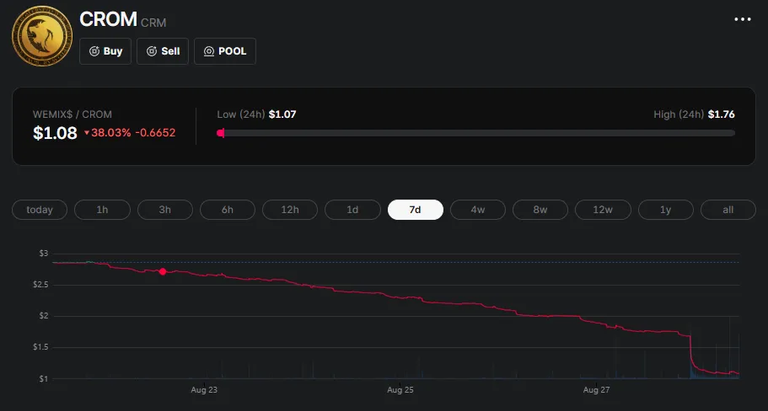Select the 1h time range

[x=102, y=210]
